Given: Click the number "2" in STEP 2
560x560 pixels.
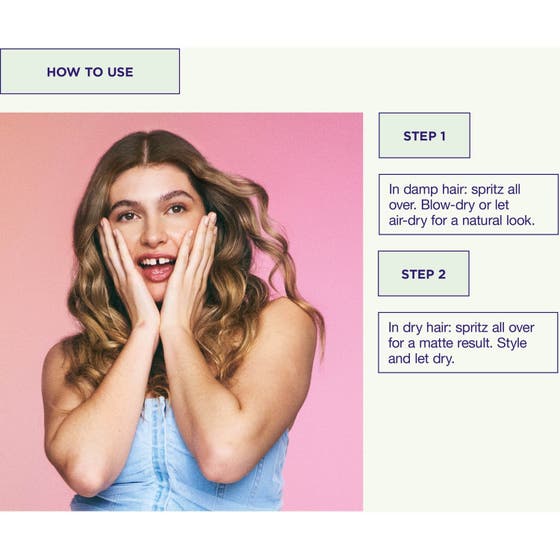Looking at the screenshot, I should pos(442,274).
